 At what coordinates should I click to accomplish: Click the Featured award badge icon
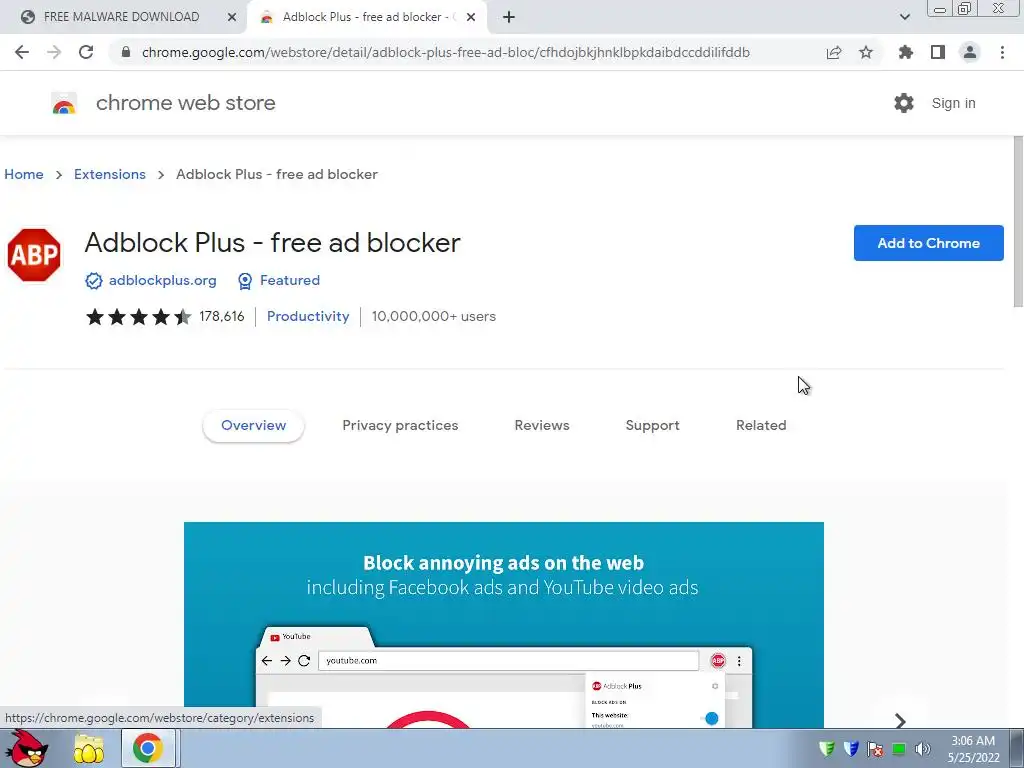[245, 281]
